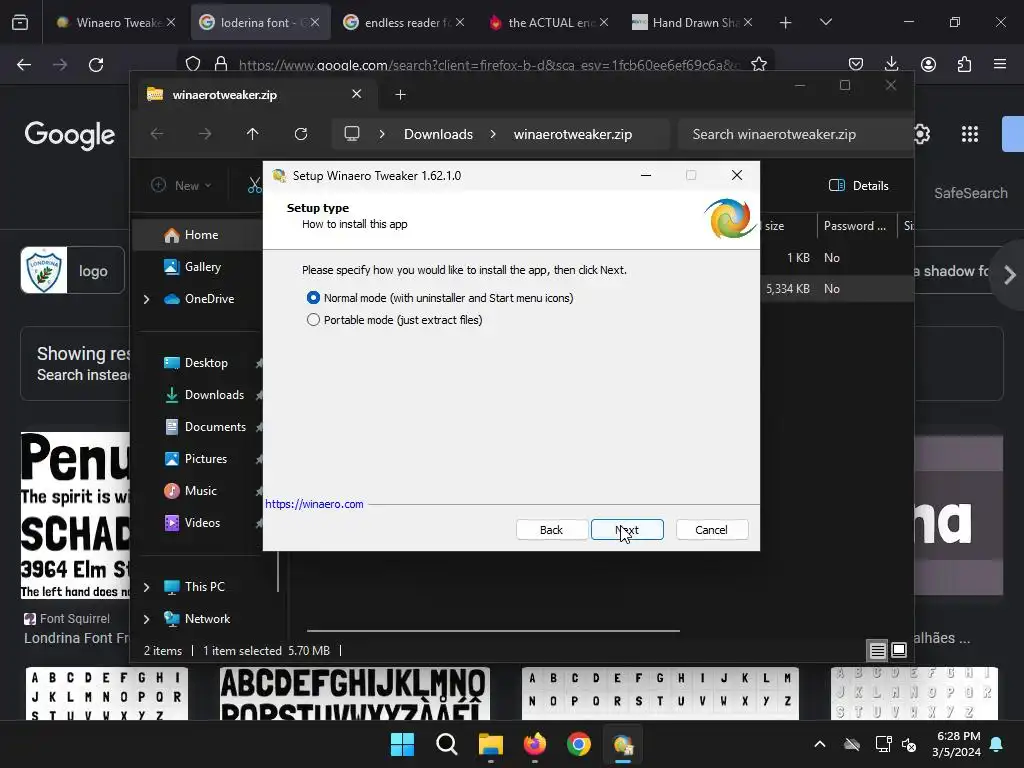Screen dimensions: 1024x768
Task: Open Gallery in Explorer sidebar
Action: pos(202,266)
